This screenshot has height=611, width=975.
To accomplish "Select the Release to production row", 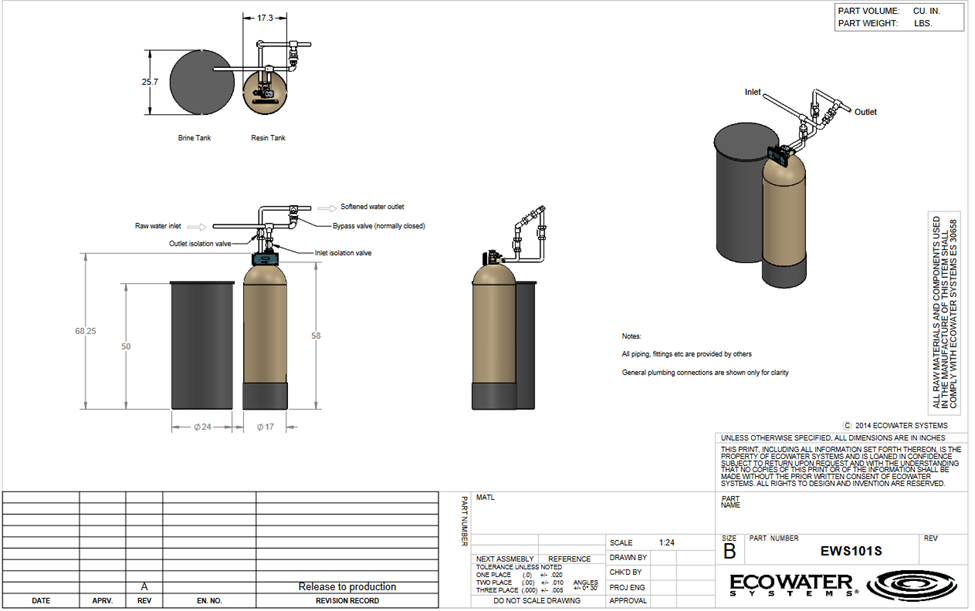I will [x=347, y=587].
